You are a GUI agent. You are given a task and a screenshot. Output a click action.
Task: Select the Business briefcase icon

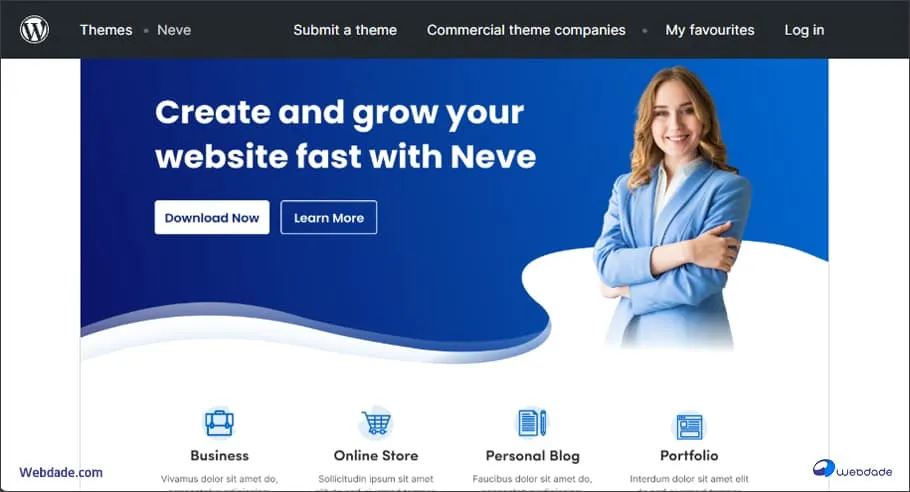pyautogui.click(x=219, y=422)
